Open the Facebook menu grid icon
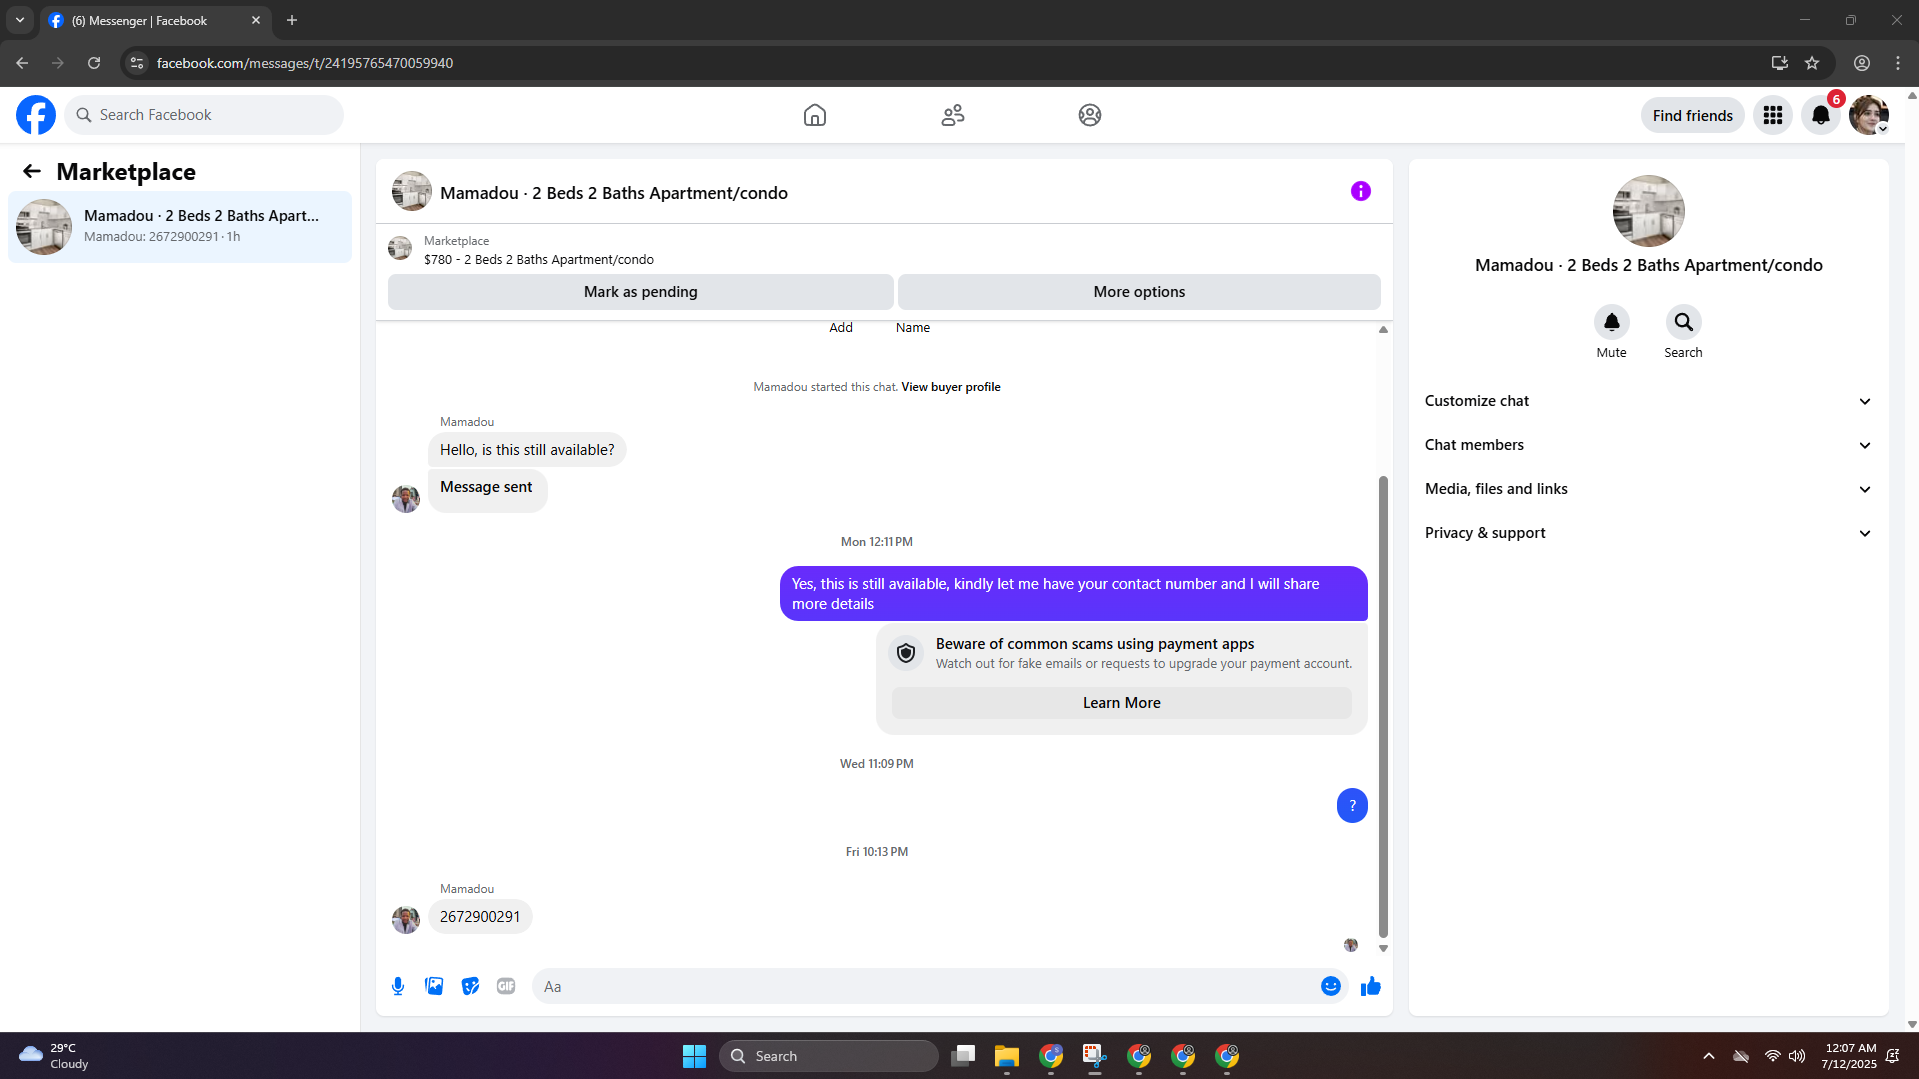 (1773, 115)
